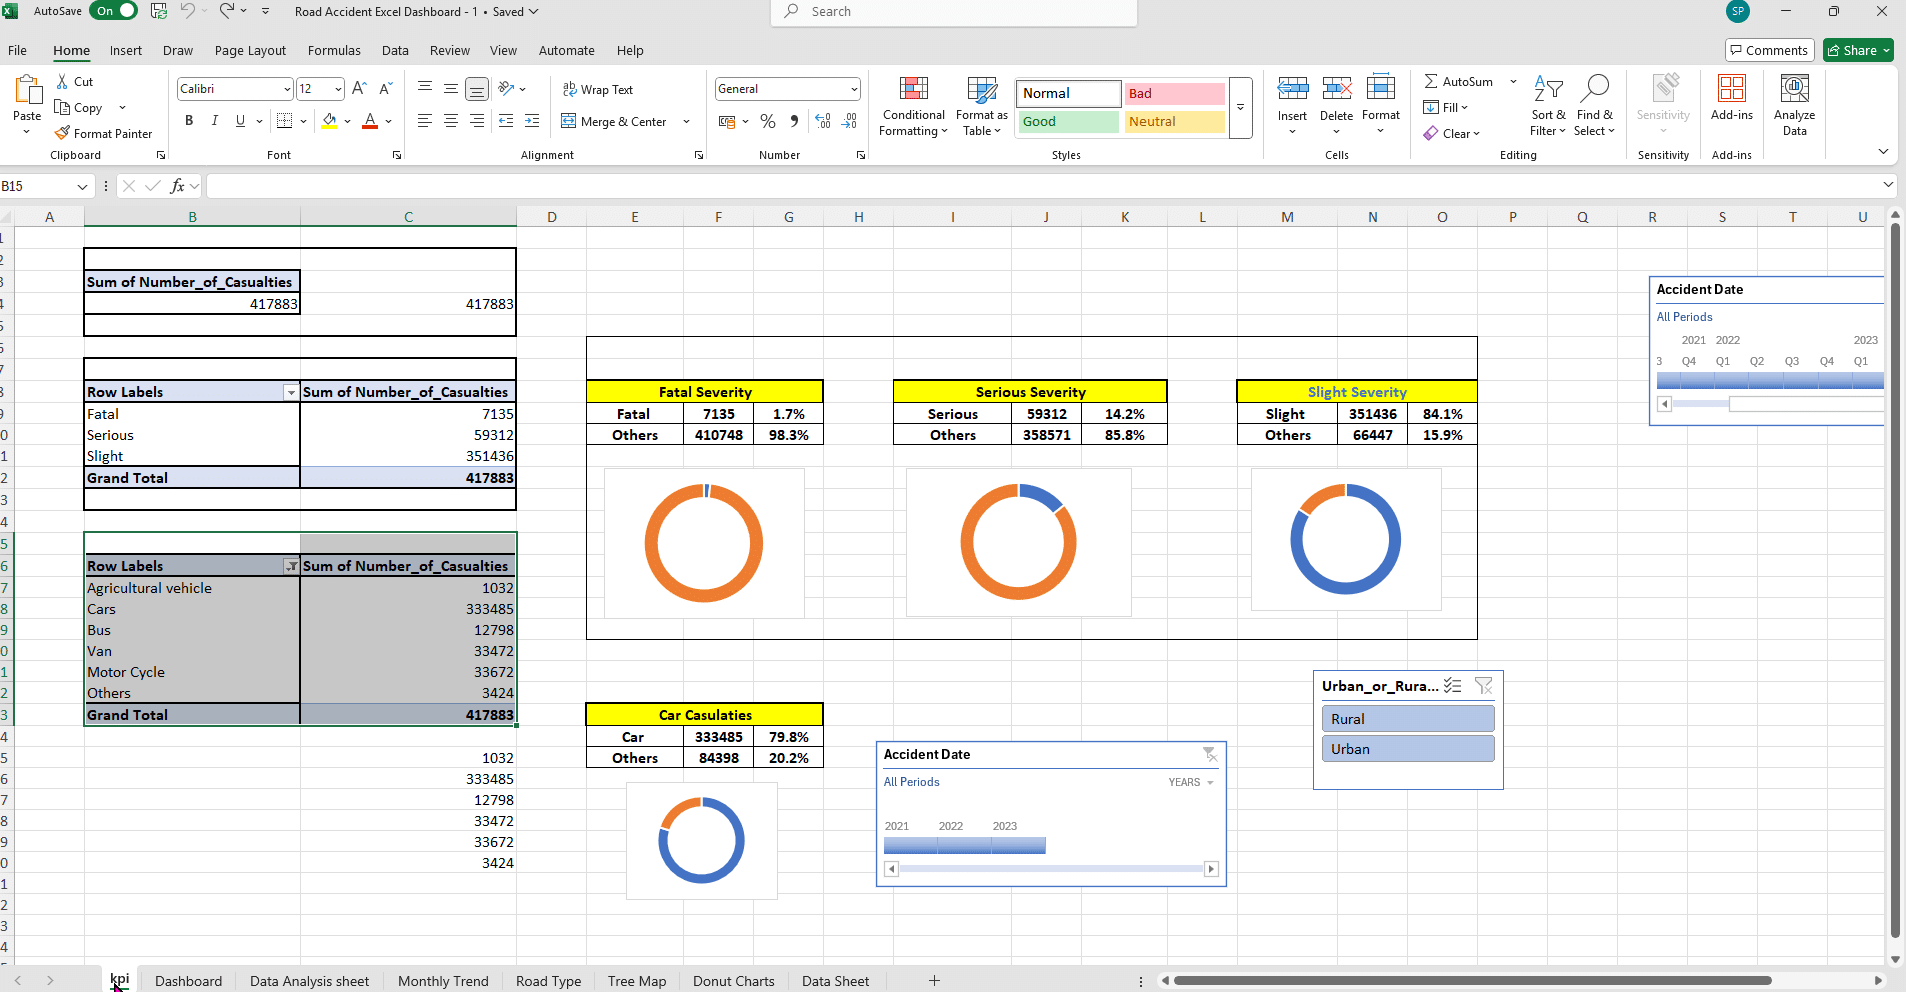Click the Cut scissors icon
Screen dimensions: 1906x992
[63, 82]
